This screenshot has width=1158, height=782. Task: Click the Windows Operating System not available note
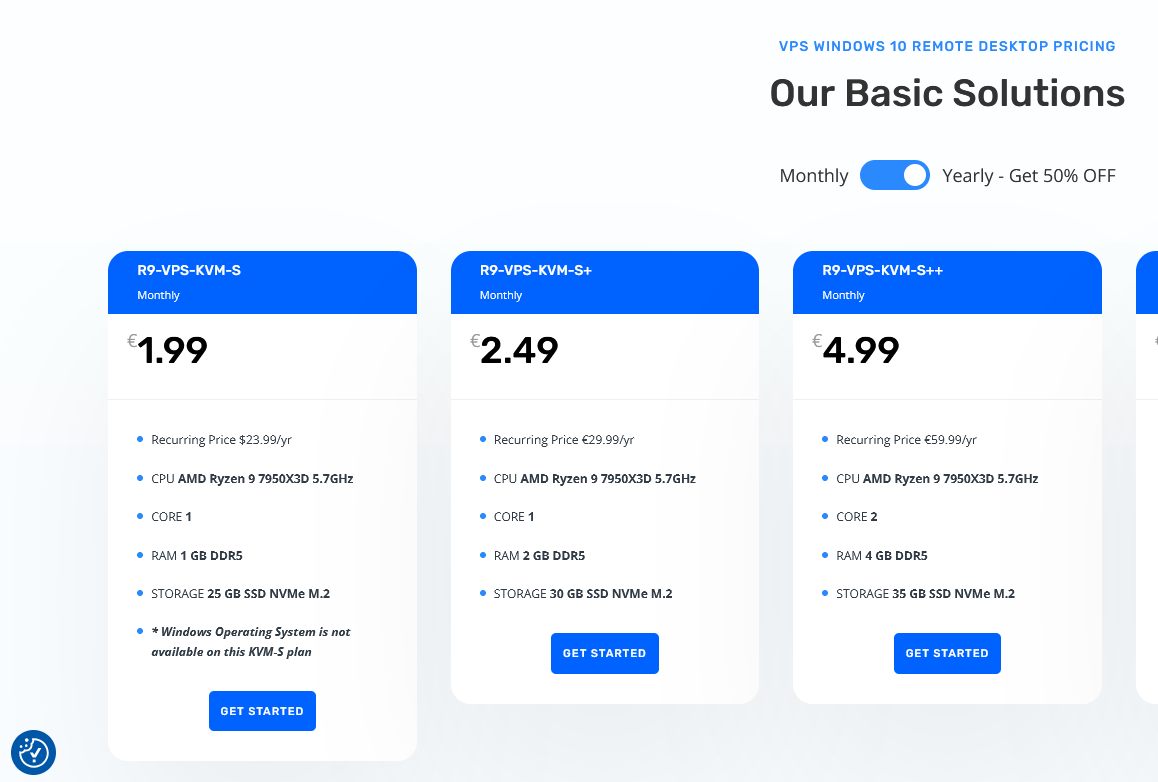point(250,642)
